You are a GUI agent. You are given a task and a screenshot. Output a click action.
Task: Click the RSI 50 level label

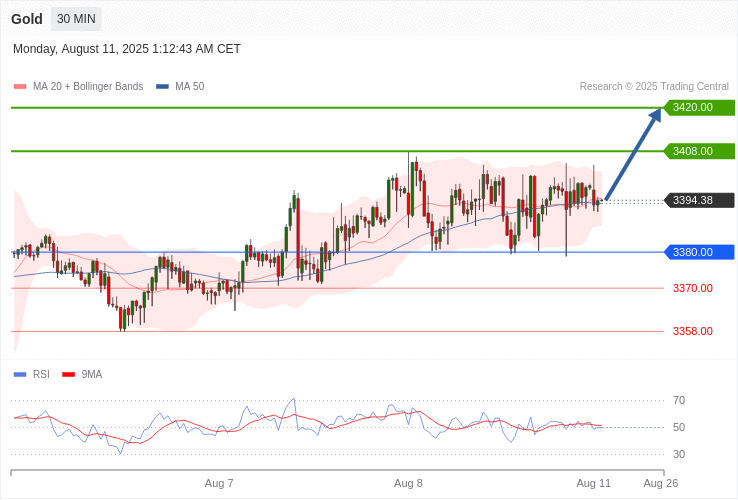click(x=679, y=427)
